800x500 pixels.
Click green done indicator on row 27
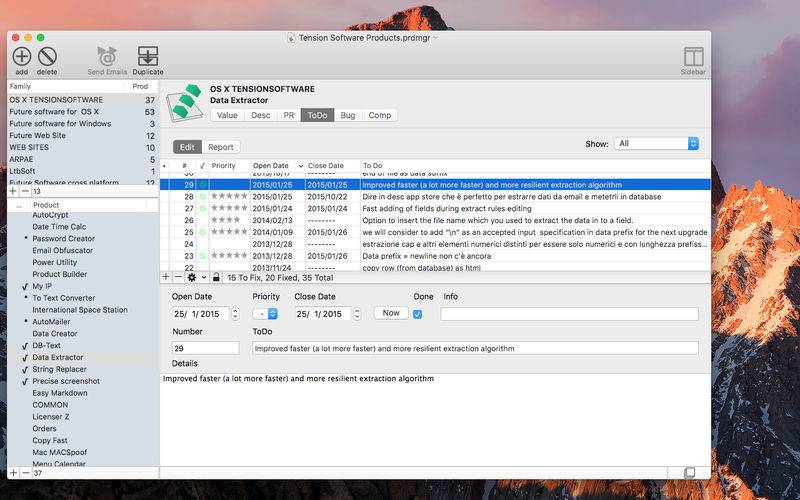click(x=203, y=208)
